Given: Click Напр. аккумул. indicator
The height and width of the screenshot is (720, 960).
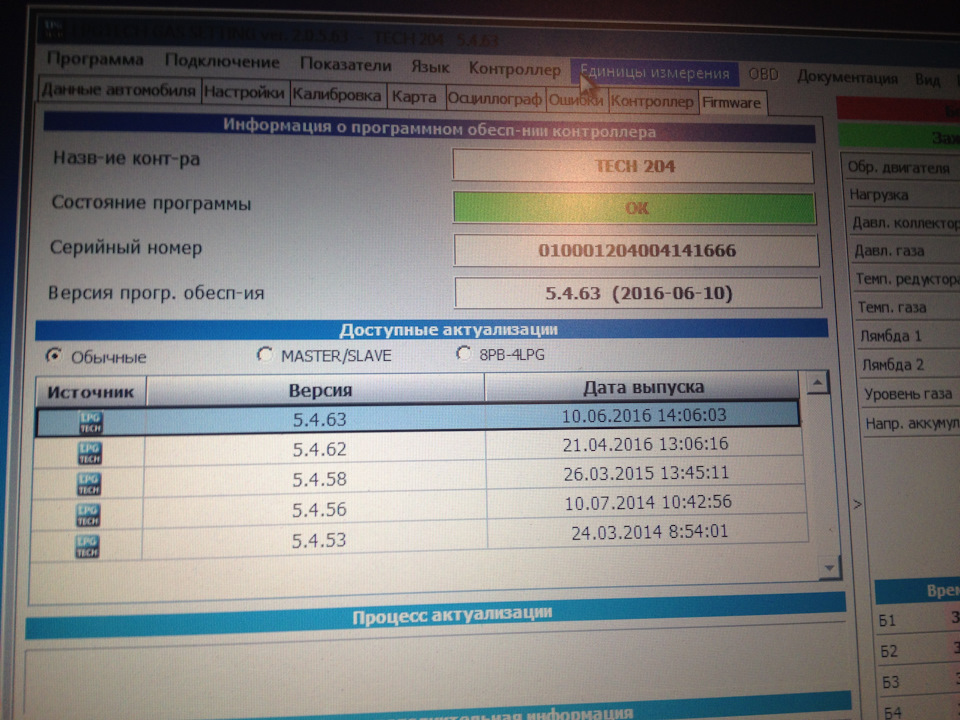Looking at the screenshot, I should 912,422.
